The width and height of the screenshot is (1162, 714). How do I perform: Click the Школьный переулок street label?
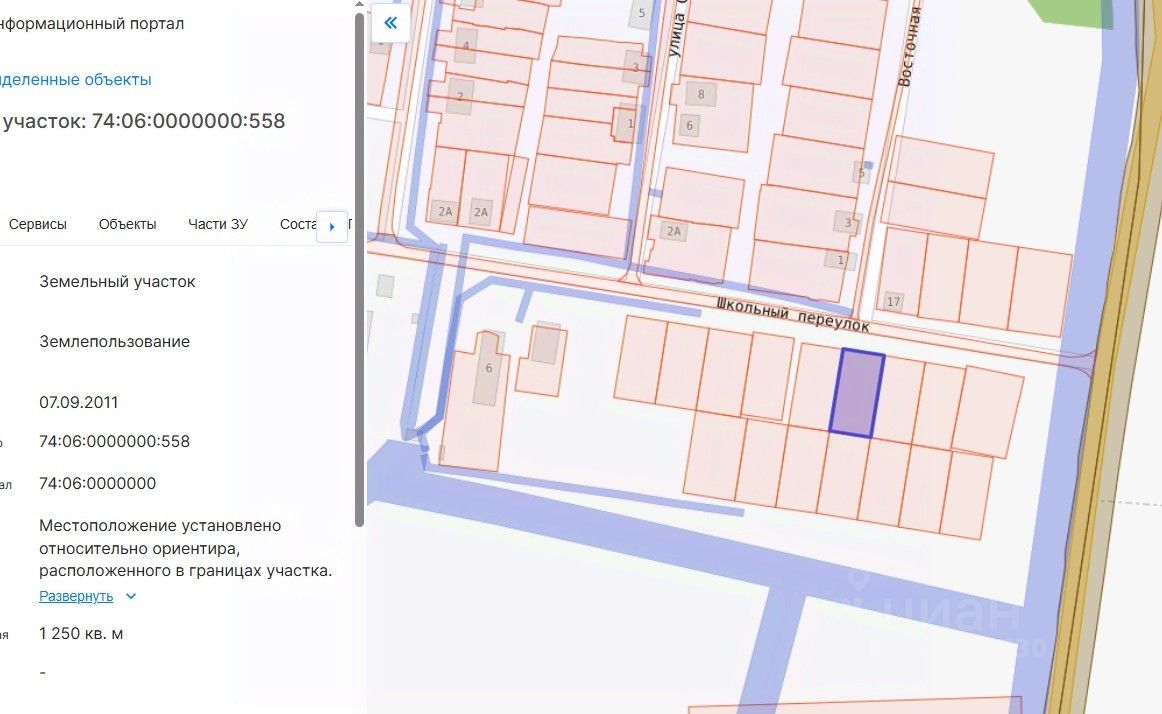(792, 314)
